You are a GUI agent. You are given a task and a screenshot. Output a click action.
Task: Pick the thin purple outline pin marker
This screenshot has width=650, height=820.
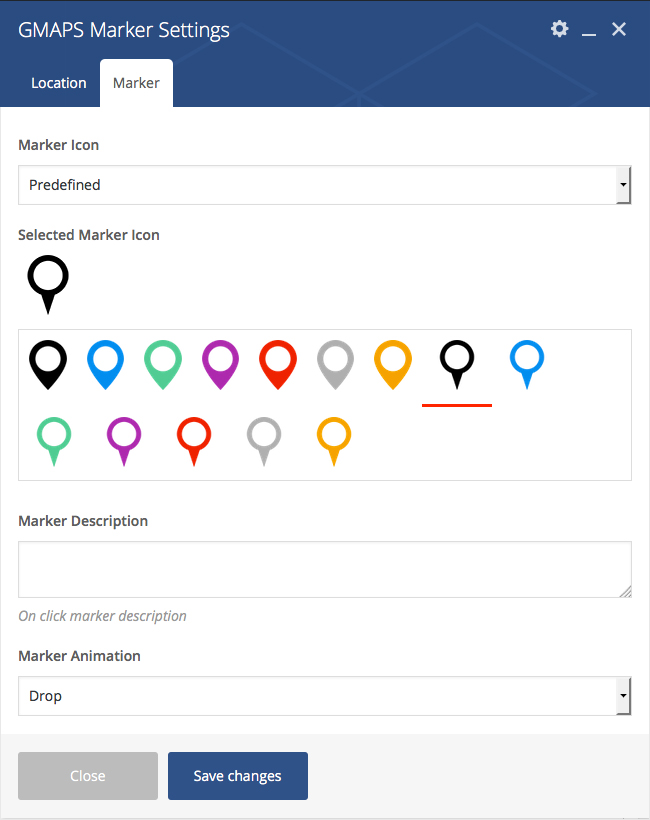[x=124, y=441]
